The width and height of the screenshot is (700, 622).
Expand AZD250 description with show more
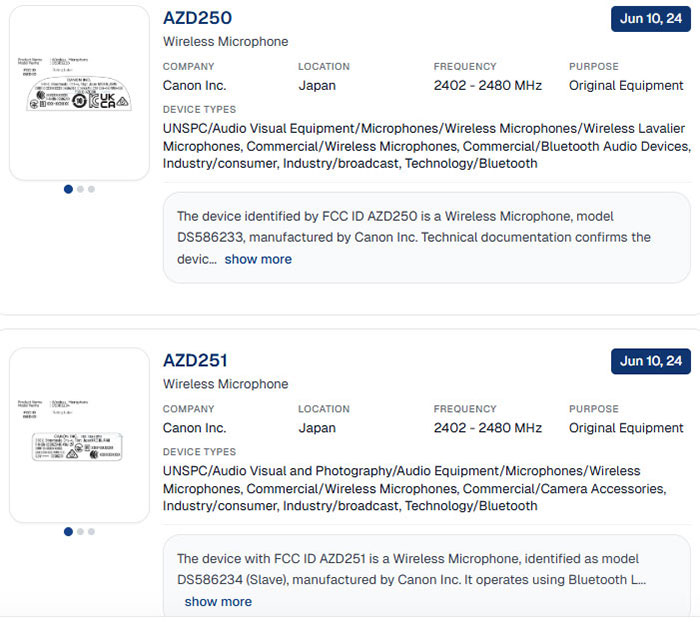coord(258,259)
